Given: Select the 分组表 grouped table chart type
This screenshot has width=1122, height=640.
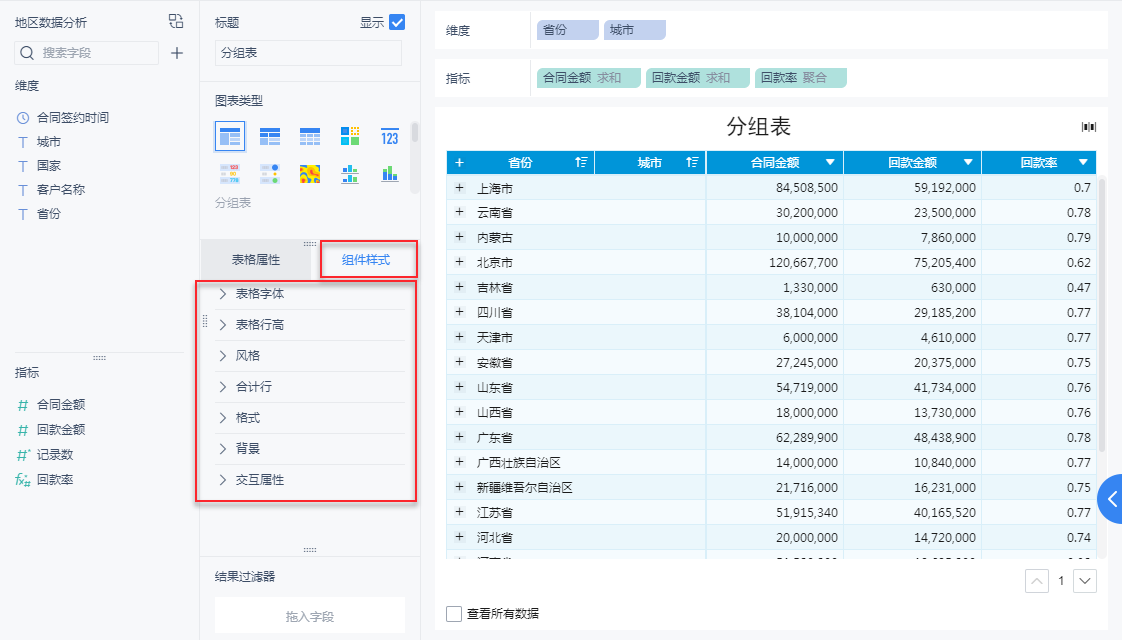Looking at the screenshot, I should [x=230, y=136].
